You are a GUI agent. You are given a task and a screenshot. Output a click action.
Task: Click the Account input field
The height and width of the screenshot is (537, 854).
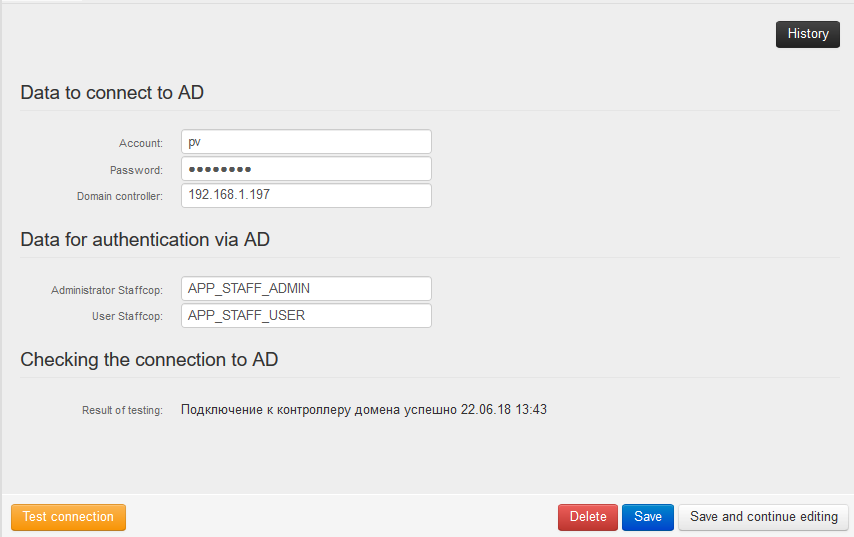(306, 142)
